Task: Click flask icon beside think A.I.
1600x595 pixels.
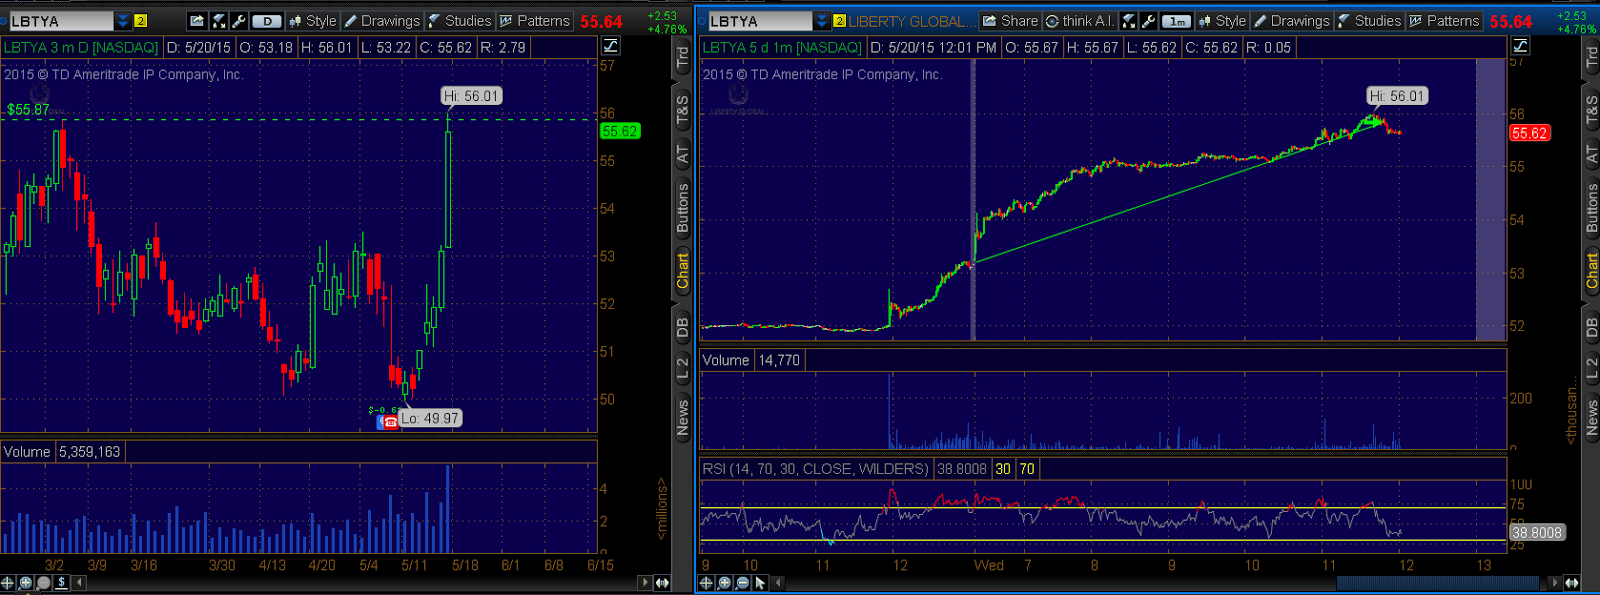Action: coord(1129,21)
